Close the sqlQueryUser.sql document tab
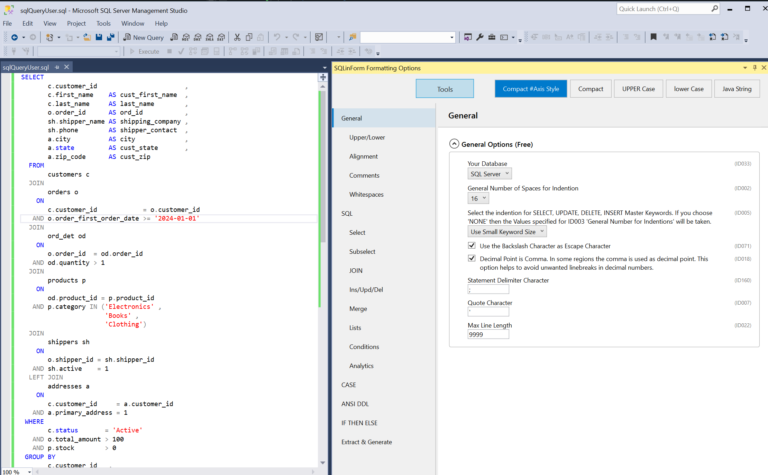 click(67, 67)
